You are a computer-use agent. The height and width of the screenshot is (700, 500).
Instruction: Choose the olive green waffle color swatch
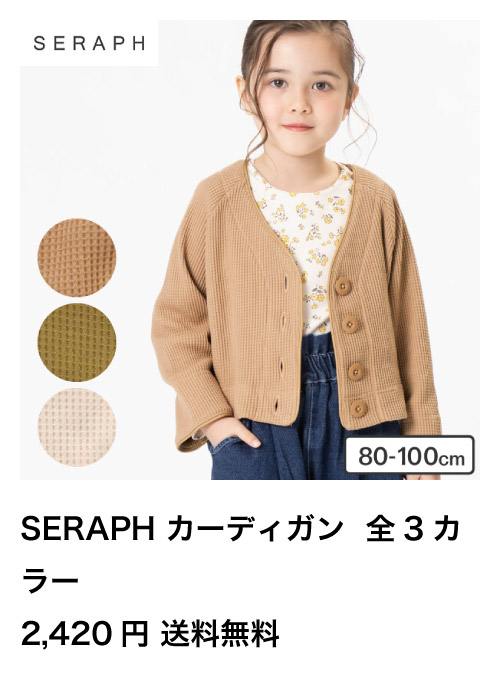tap(77, 342)
